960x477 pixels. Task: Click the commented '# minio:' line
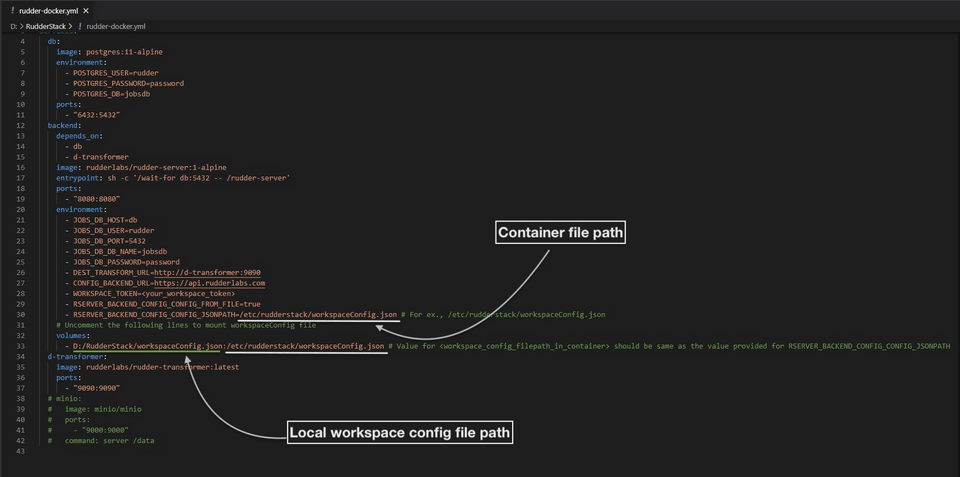64,398
